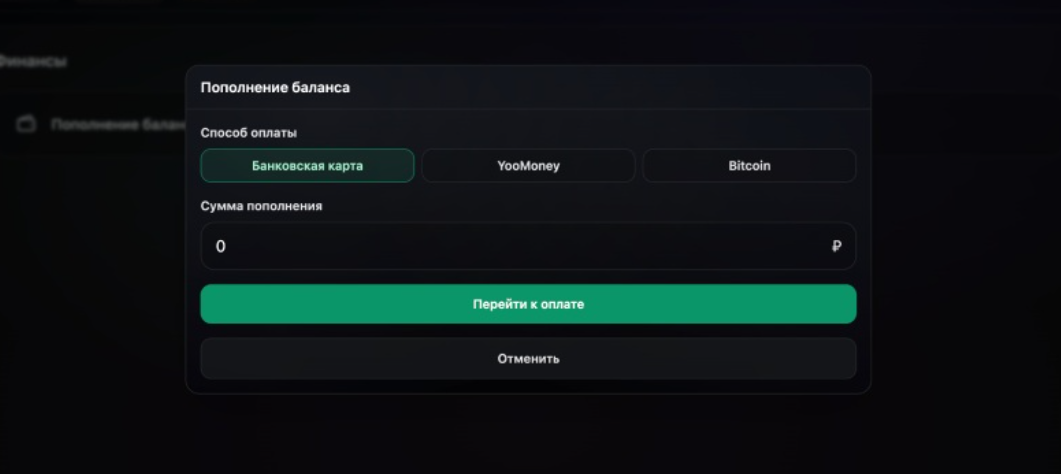
Task: Proceed to payment via the green button
Action: [x=528, y=304]
